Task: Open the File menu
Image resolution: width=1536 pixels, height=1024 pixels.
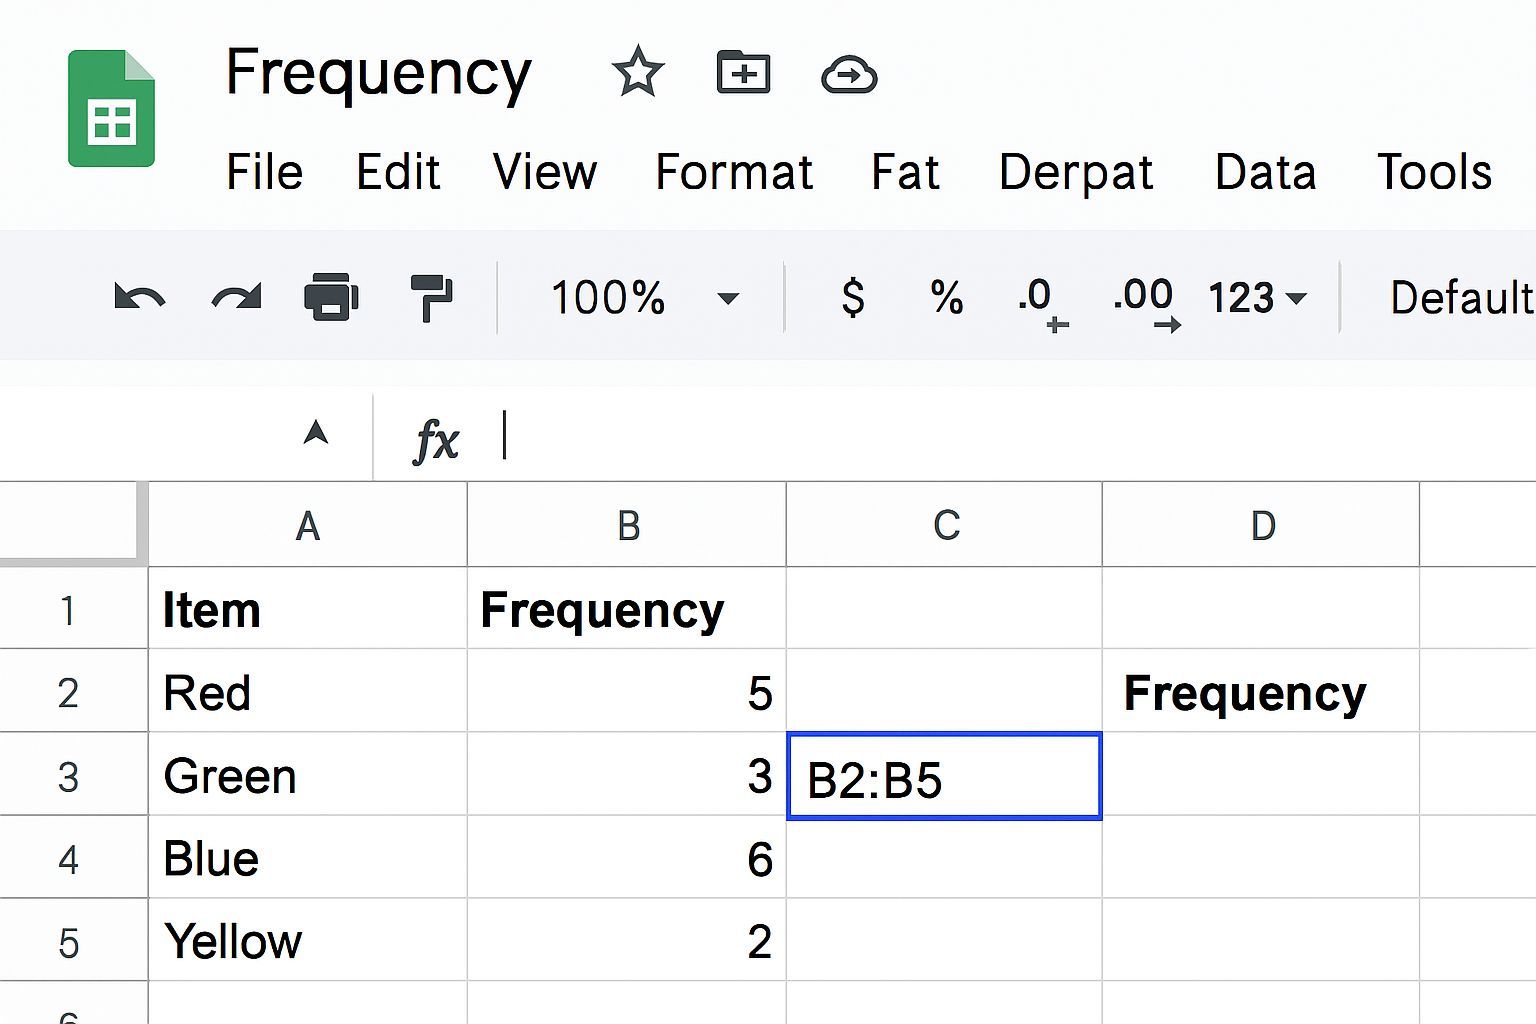Action: (x=264, y=172)
